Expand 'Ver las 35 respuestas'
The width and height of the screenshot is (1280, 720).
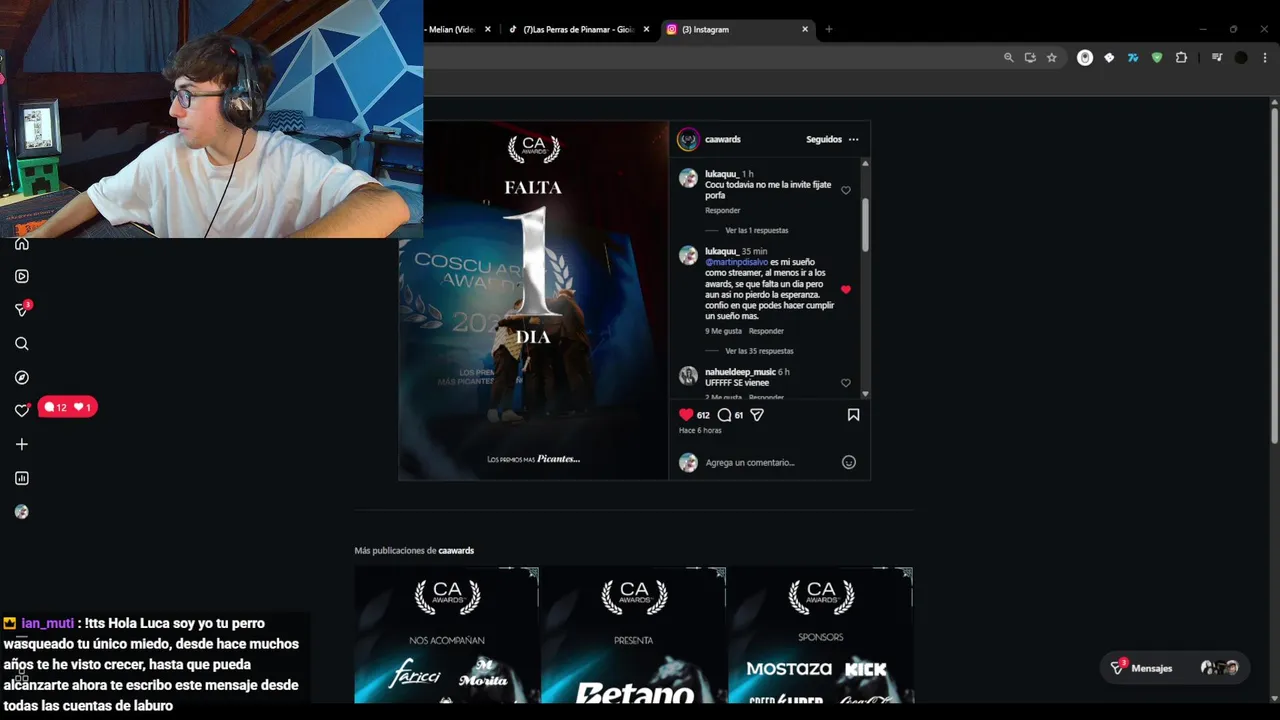(x=759, y=351)
